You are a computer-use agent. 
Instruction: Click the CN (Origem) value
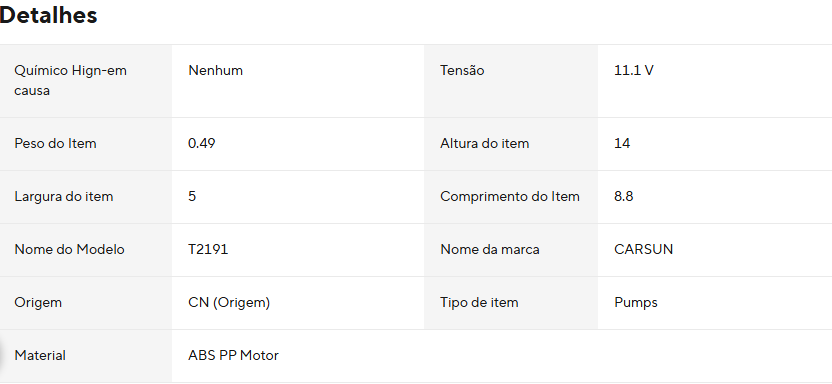click(x=229, y=303)
